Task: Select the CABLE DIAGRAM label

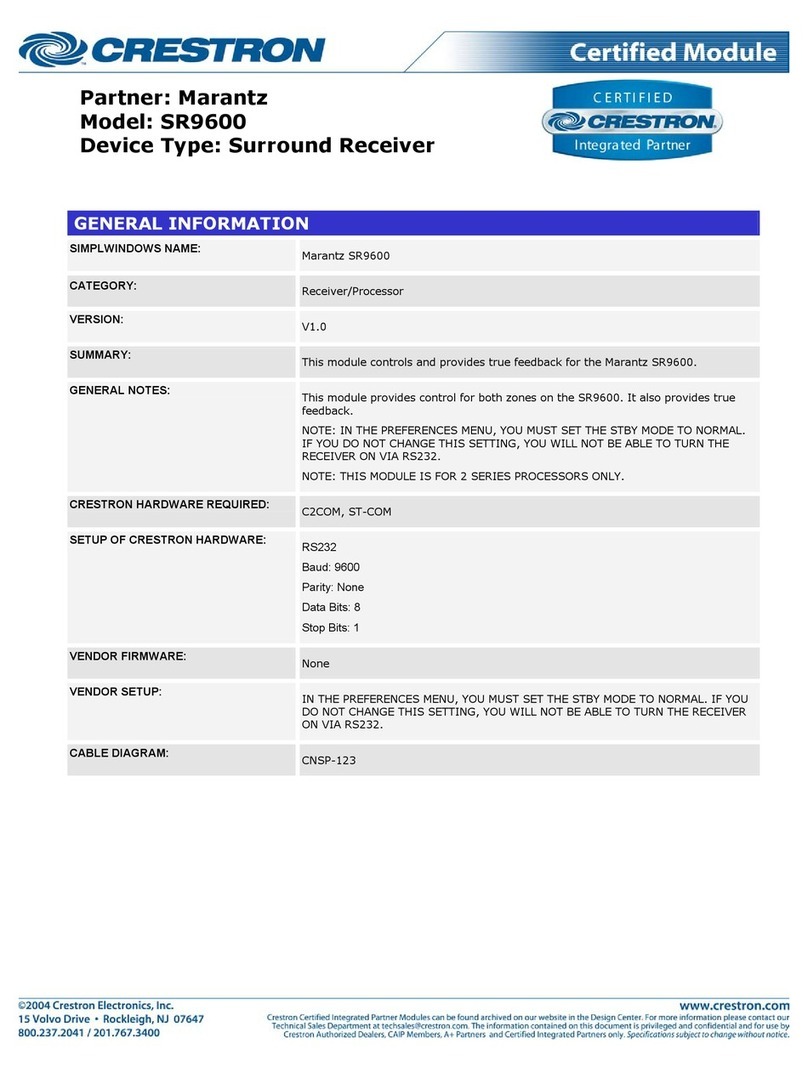Action: [x=119, y=753]
